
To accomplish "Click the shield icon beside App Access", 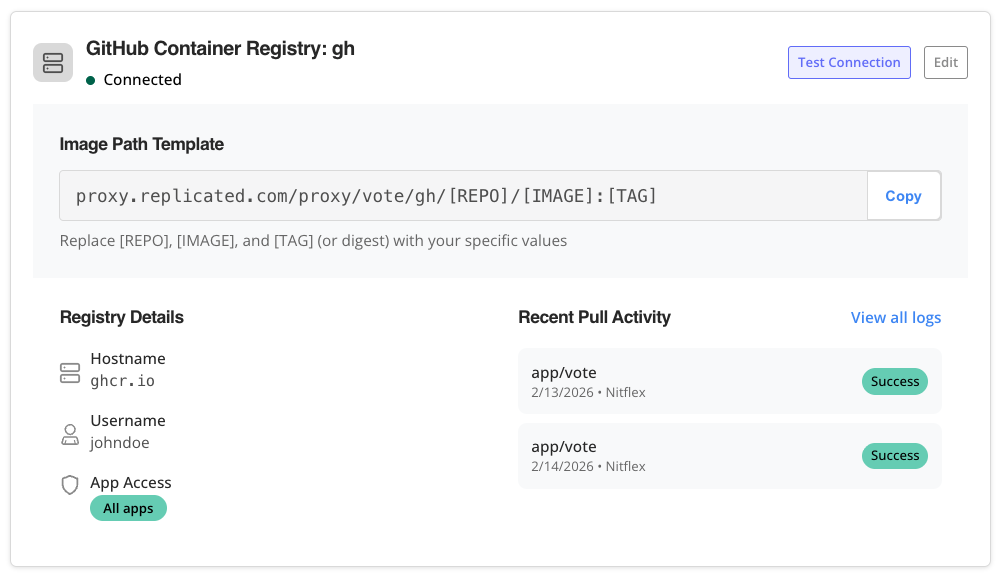I will point(69,485).
